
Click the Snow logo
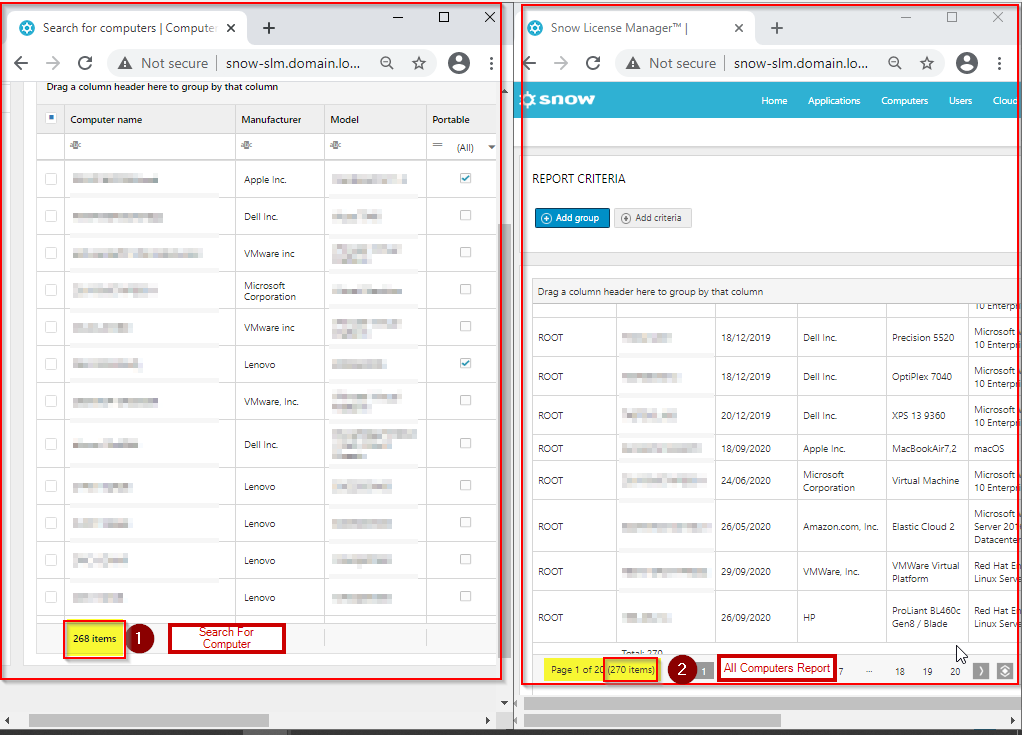click(x=558, y=100)
